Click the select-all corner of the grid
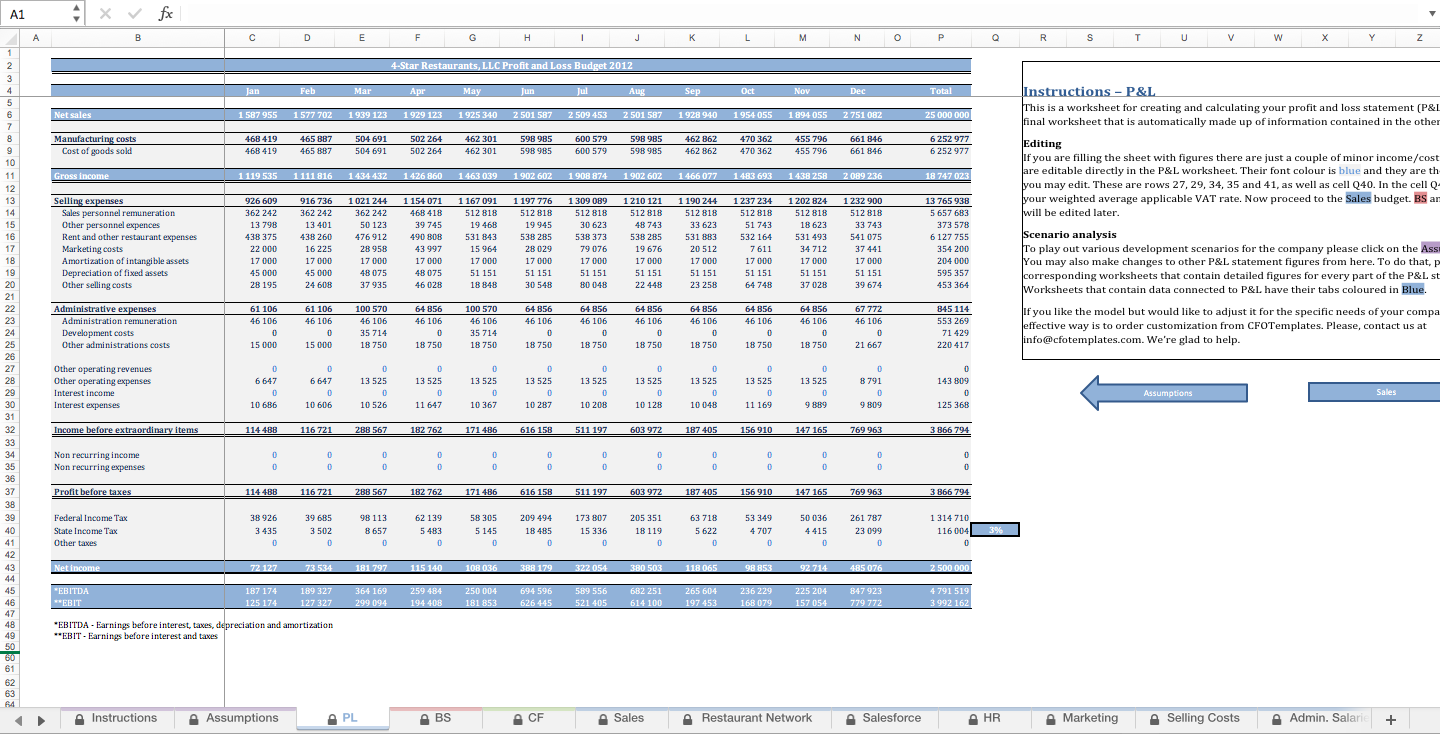The height and width of the screenshot is (734, 1440). pyautogui.click(x=9, y=37)
